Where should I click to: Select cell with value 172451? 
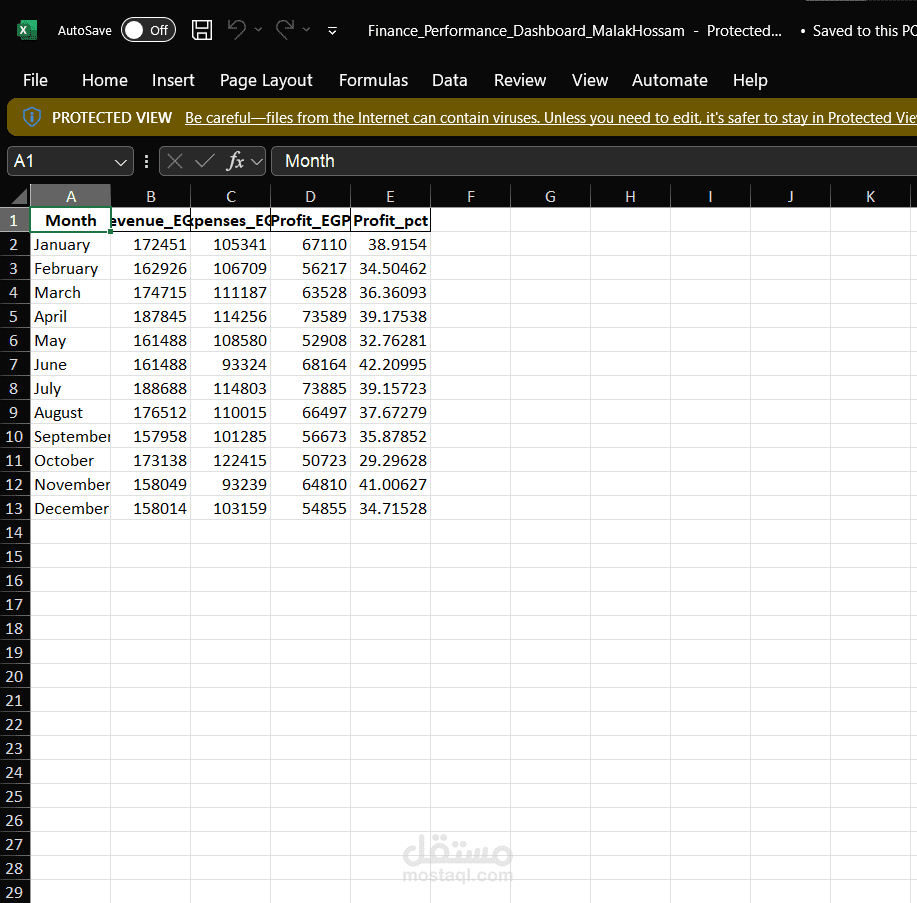point(151,244)
